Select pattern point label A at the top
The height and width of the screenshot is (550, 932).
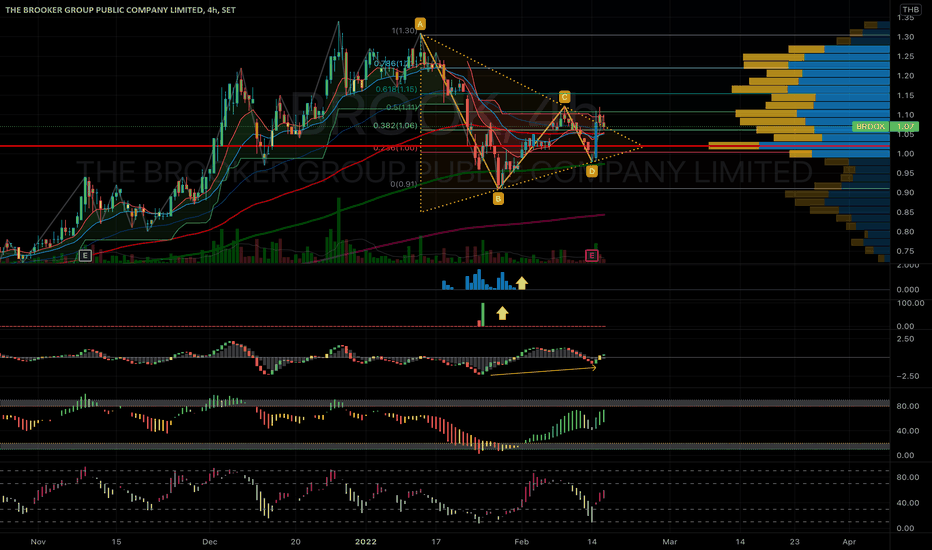tap(420, 24)
